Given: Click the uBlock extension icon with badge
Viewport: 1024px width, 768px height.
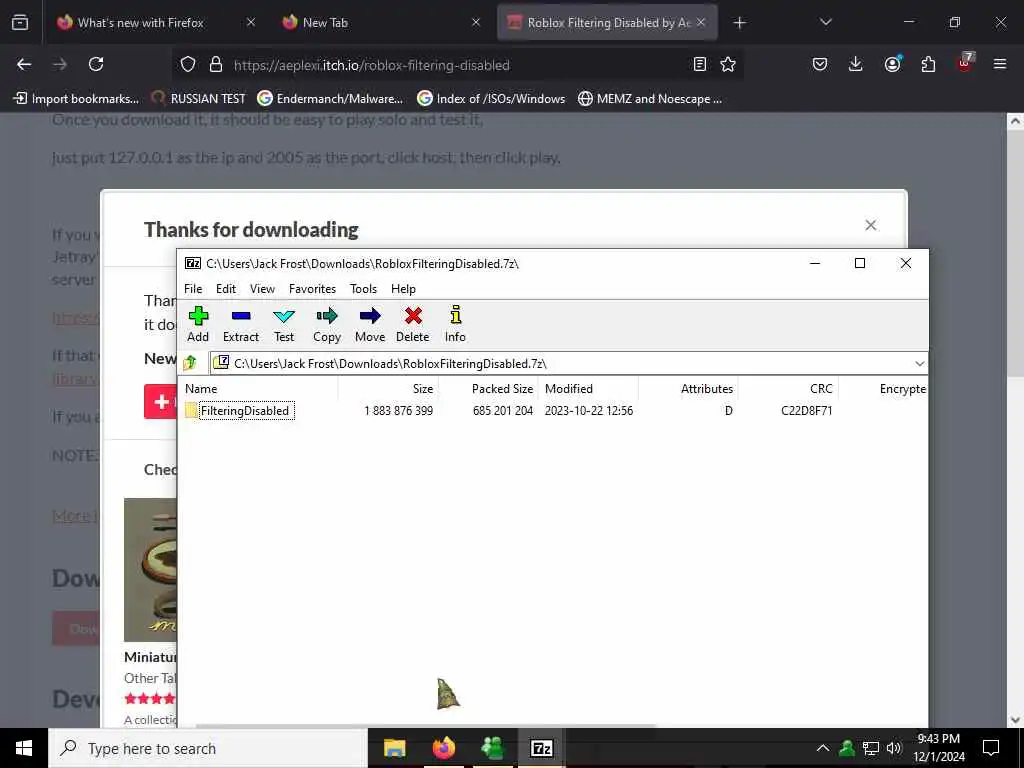Looking at the screenshot, I should pyautogui.click(x=965, y=64).
